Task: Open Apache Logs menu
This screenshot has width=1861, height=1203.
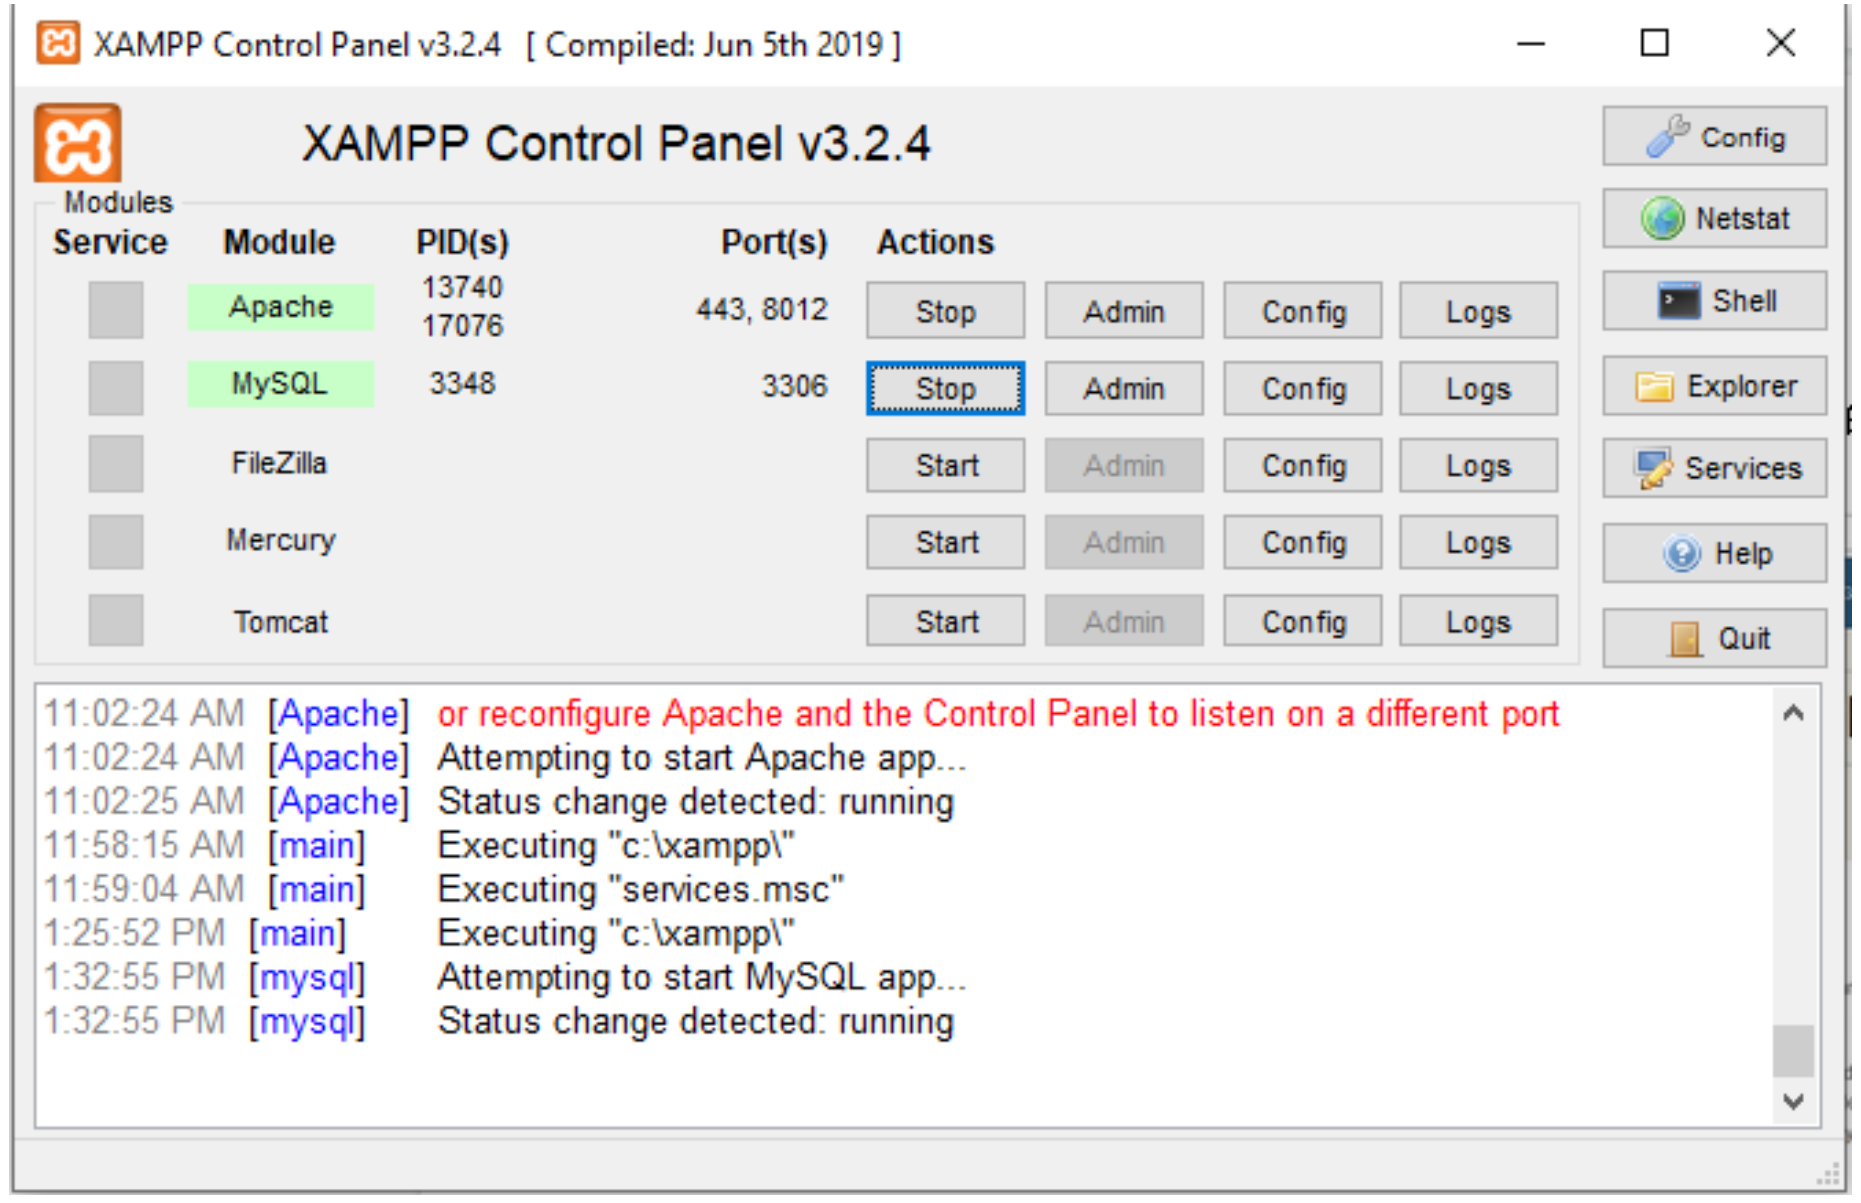Action: click(1478, 311)
